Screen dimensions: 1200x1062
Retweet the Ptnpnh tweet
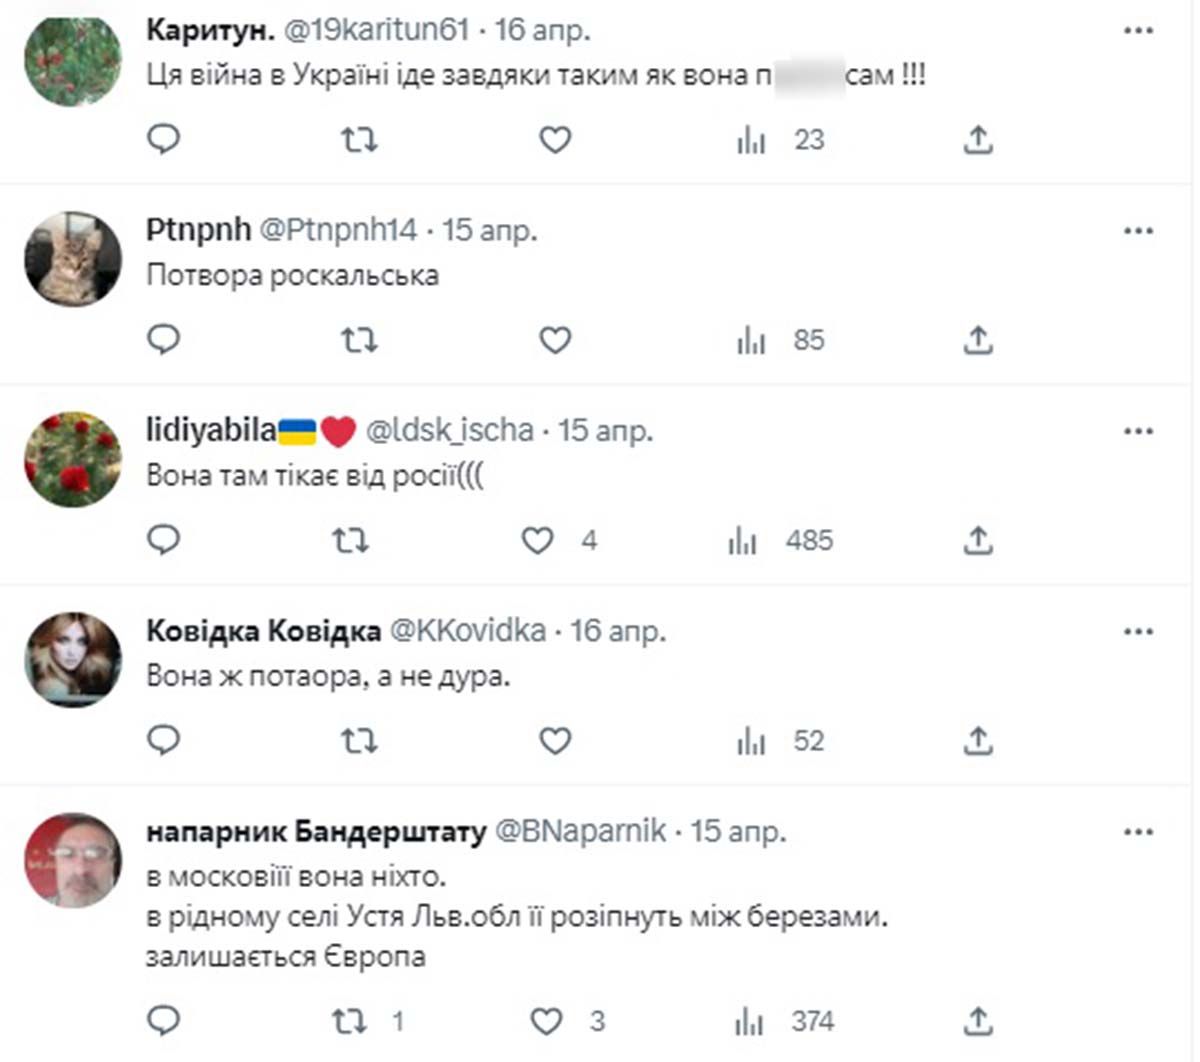[x=359, y=340]
